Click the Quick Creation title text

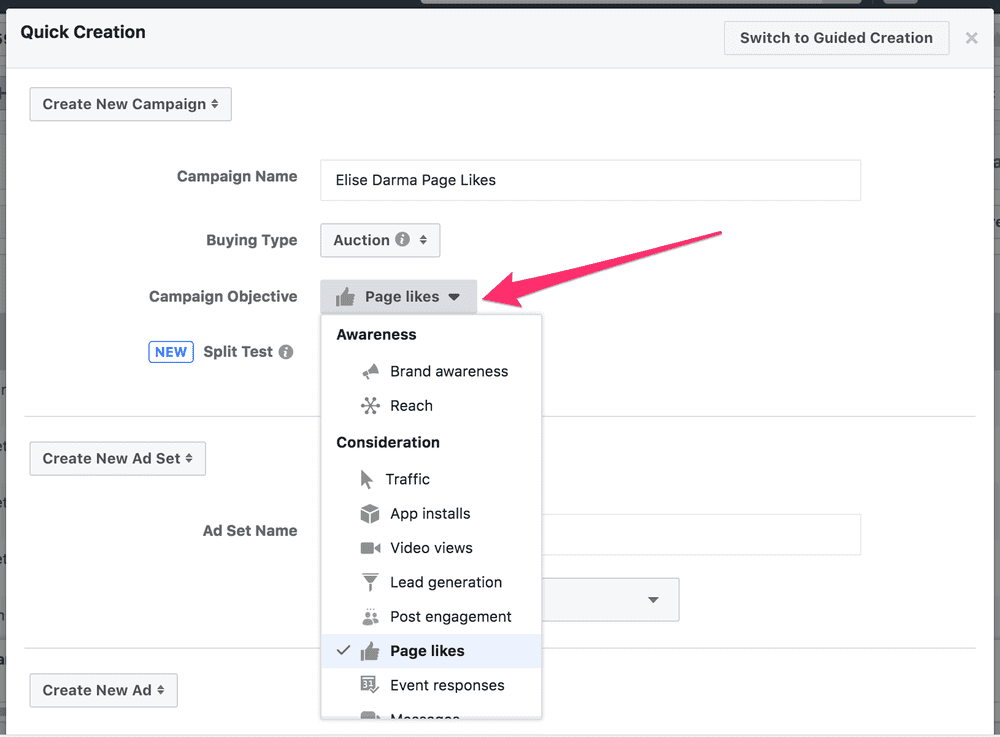coord(83,32)
